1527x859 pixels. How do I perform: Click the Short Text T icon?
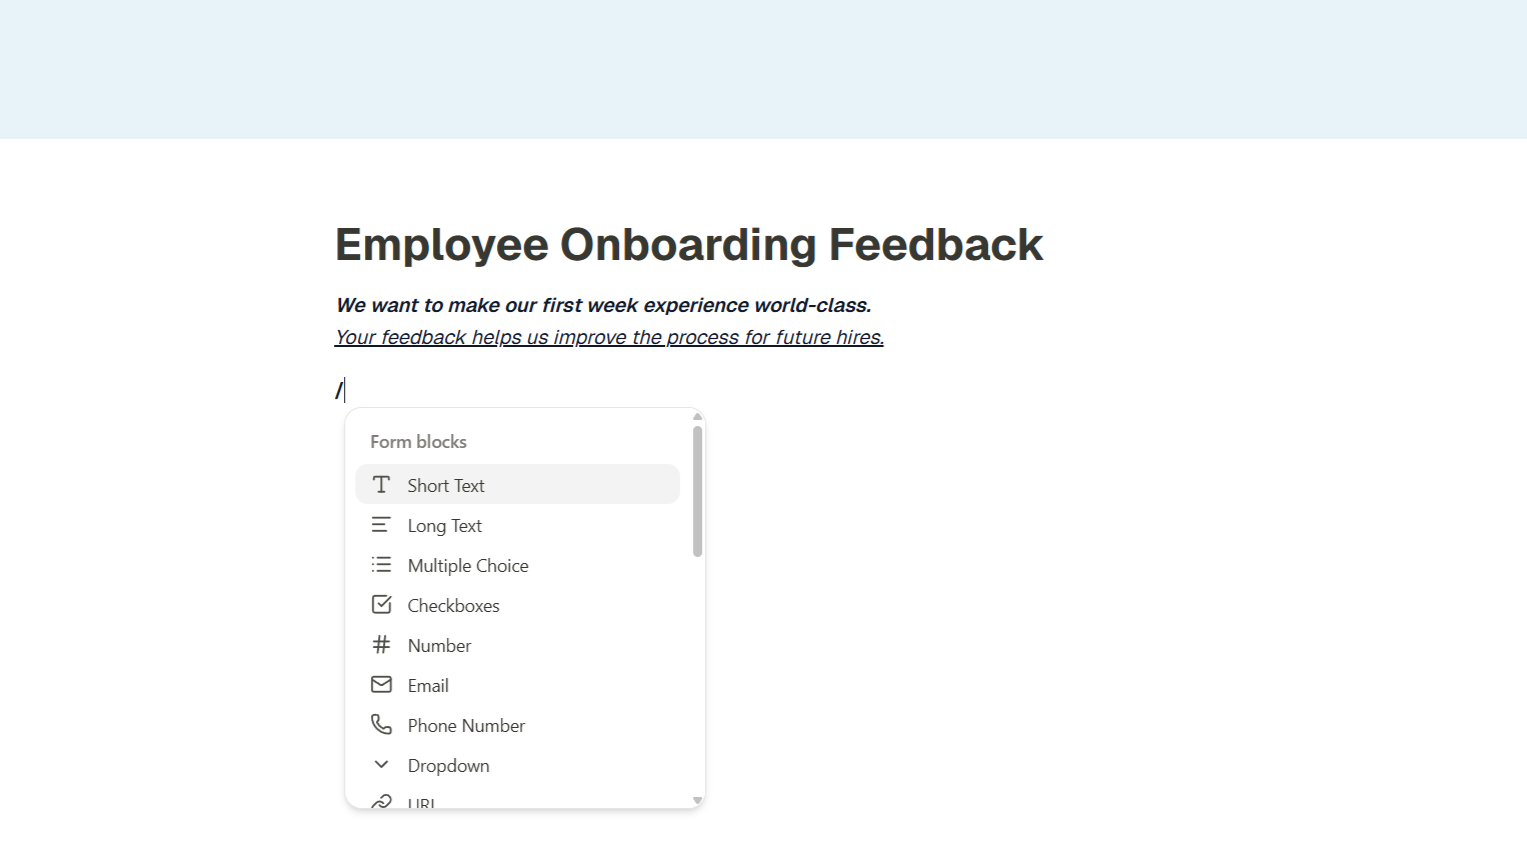point(381,485)
